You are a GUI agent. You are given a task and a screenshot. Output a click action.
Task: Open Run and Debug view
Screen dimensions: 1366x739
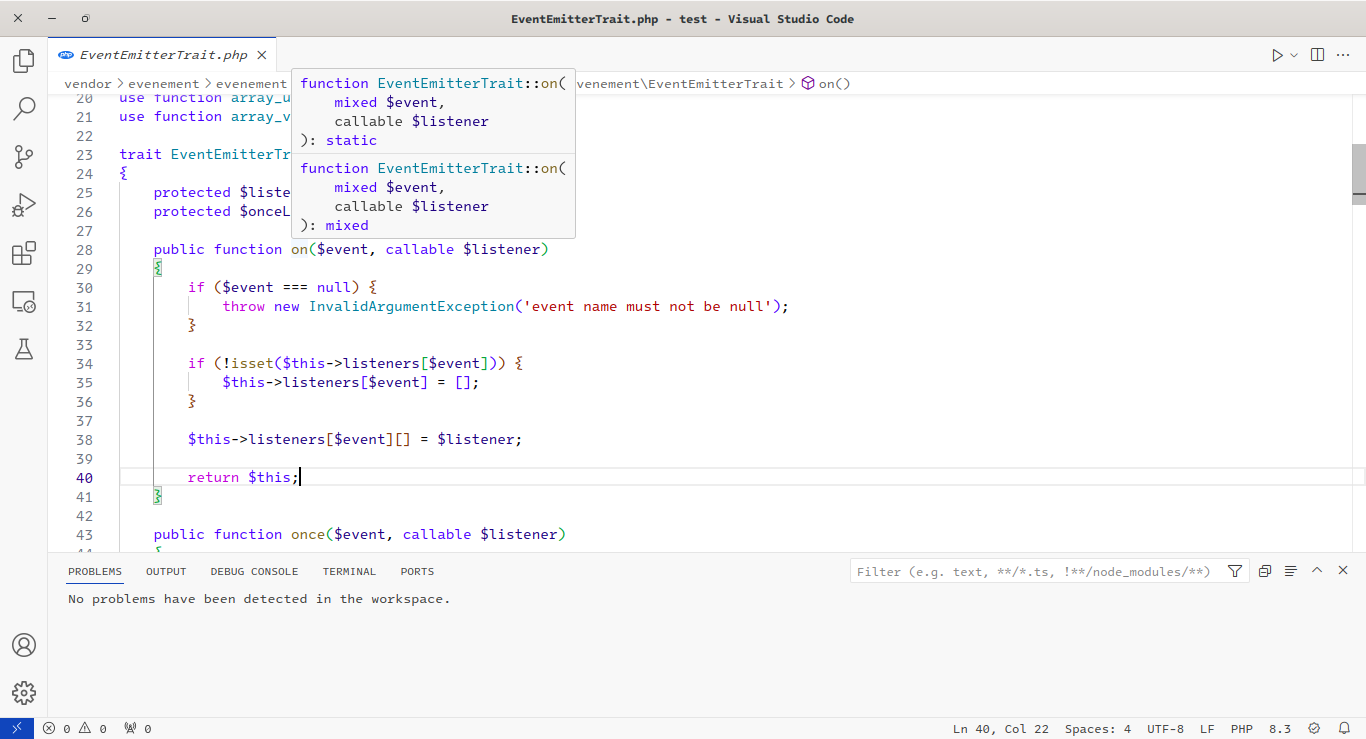click(24, 205)
